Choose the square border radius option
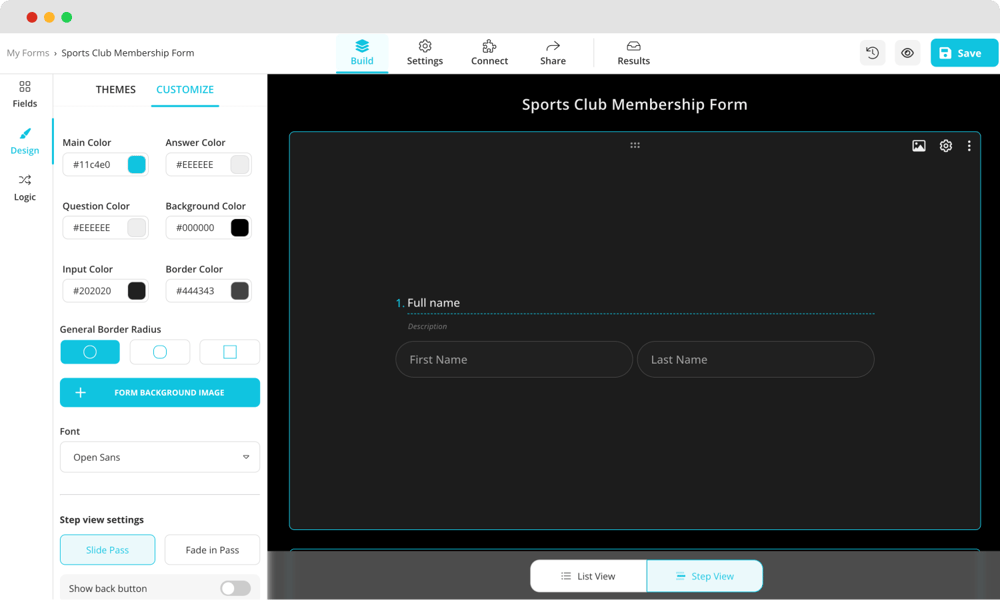 click(x=229, y=352)
